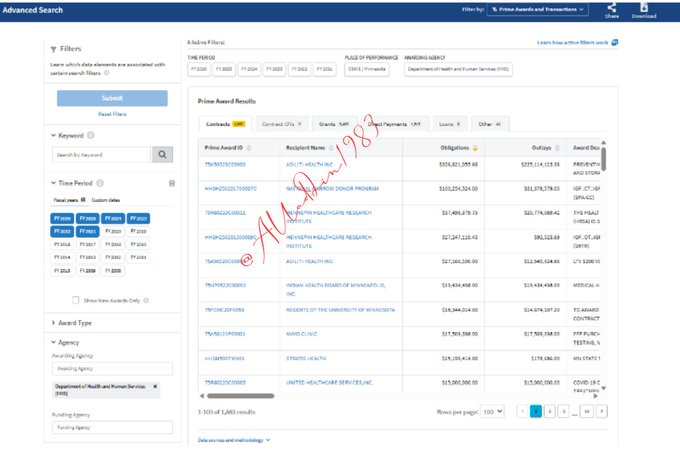Remove Department of Health agency filter tag

[155, 385]
